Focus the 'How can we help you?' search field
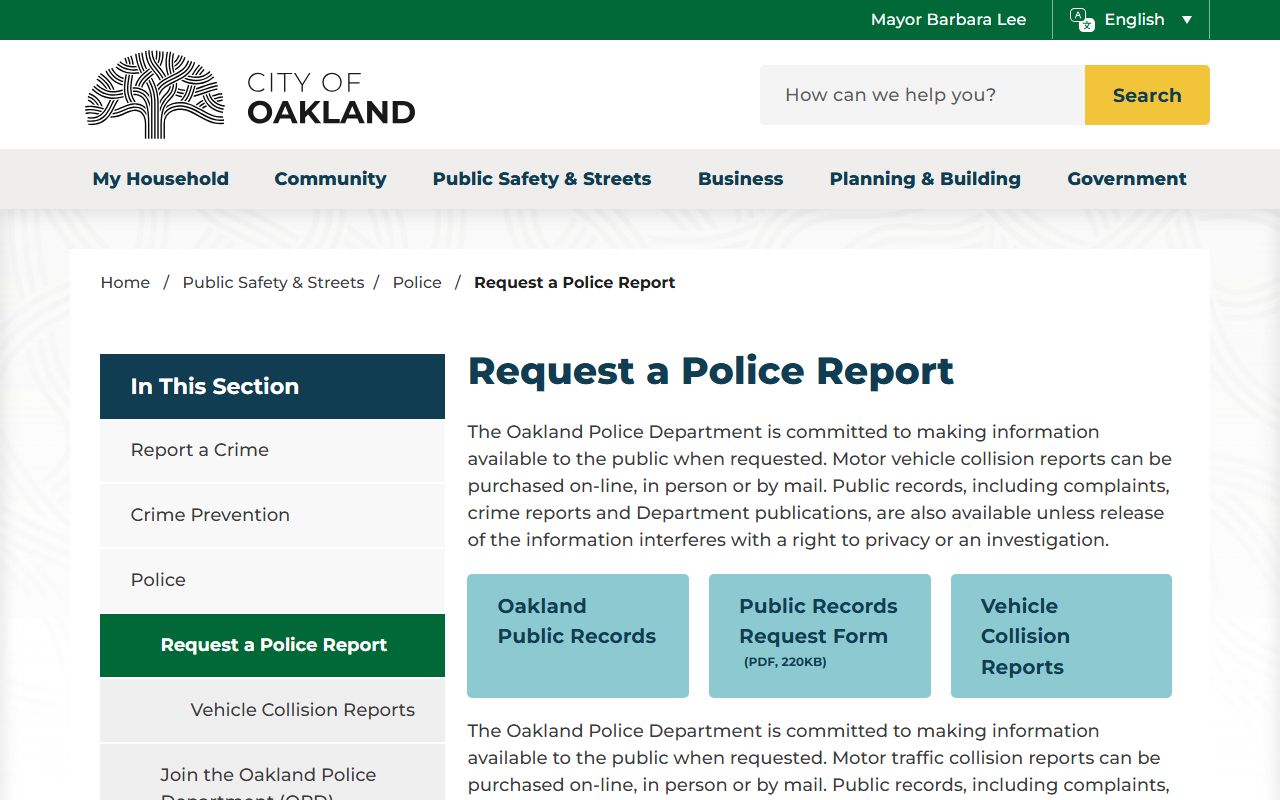 [922, 95]
